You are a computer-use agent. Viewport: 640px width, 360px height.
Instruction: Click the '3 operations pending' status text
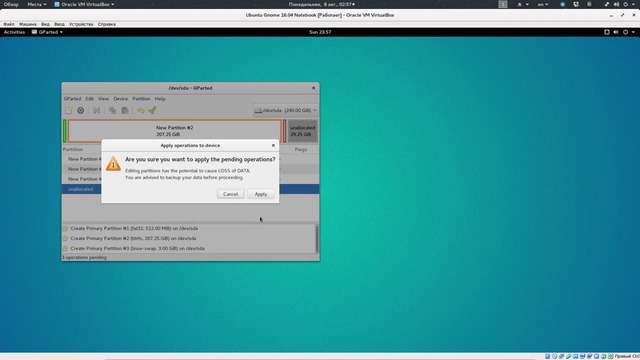click(x=84, y=258)
